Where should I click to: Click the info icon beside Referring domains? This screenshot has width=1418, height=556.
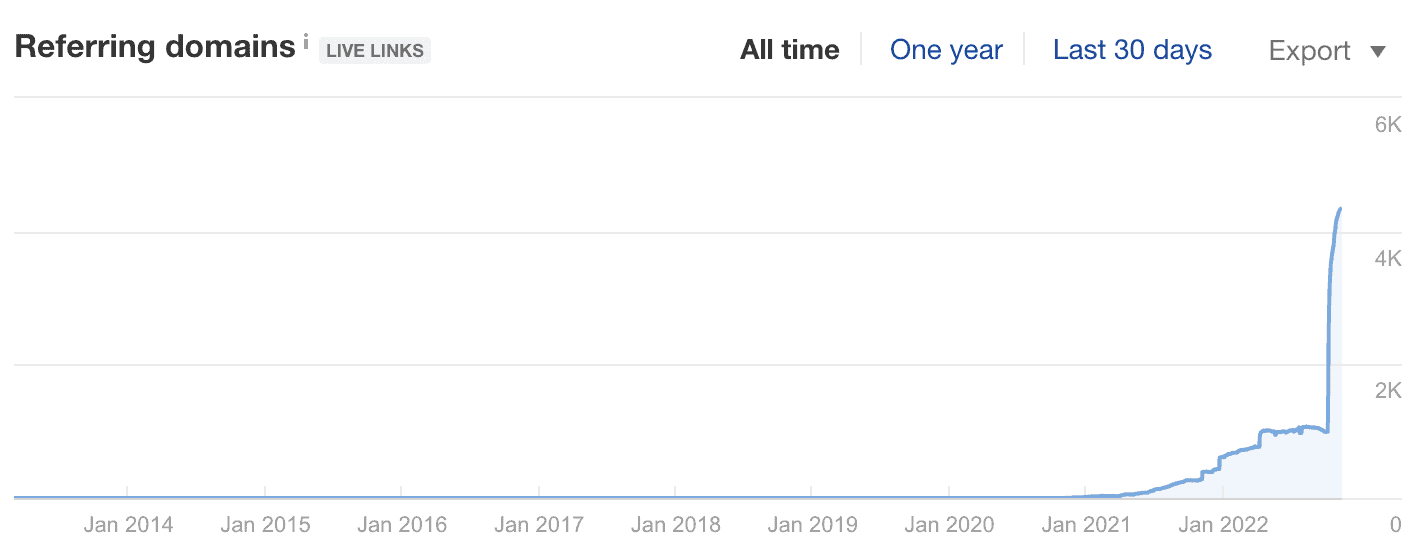(x=306, y=42)
